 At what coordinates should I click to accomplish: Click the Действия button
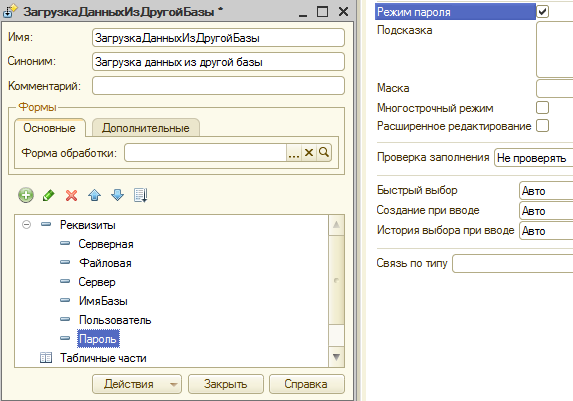pyautogui.click(x=137, y=384)
